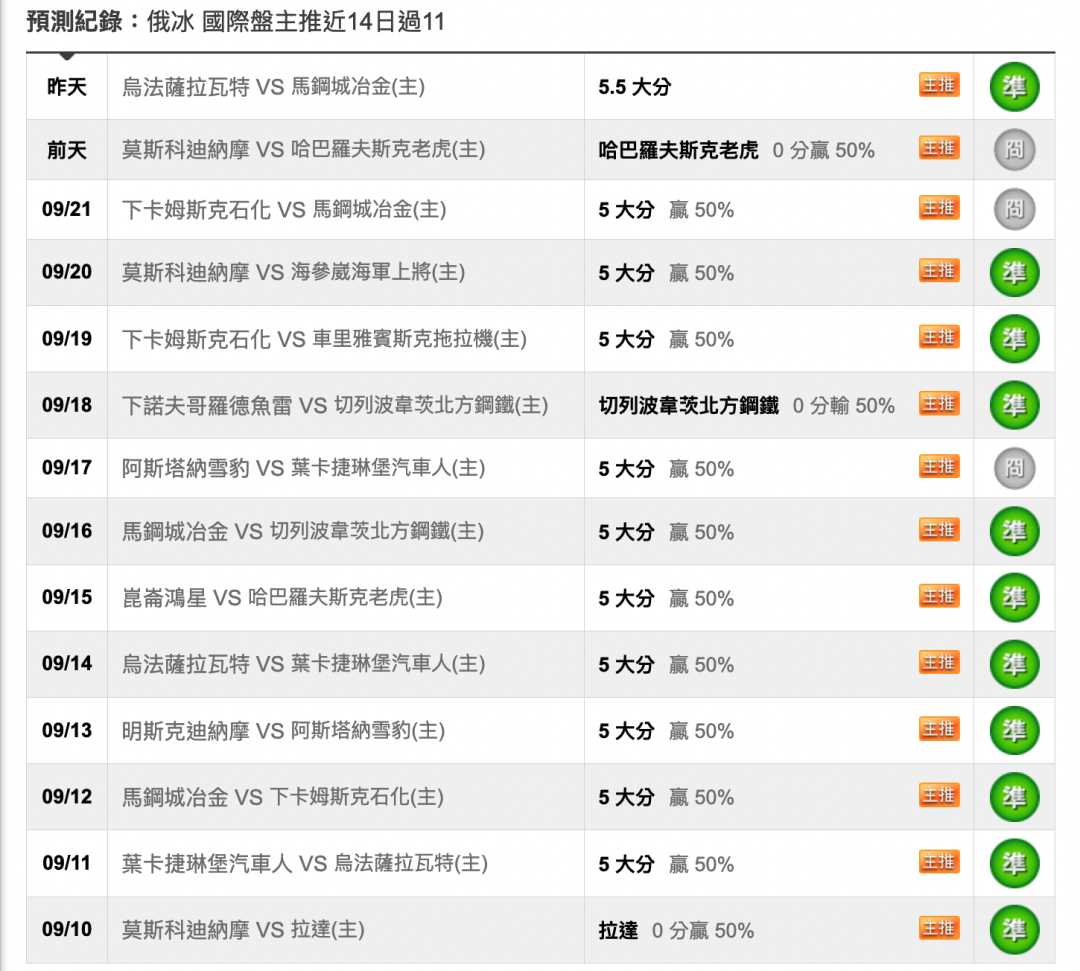Screen dimensions: 1080x971
Task: Click the 09/12 date cell
Action: [x=67, y=797]
